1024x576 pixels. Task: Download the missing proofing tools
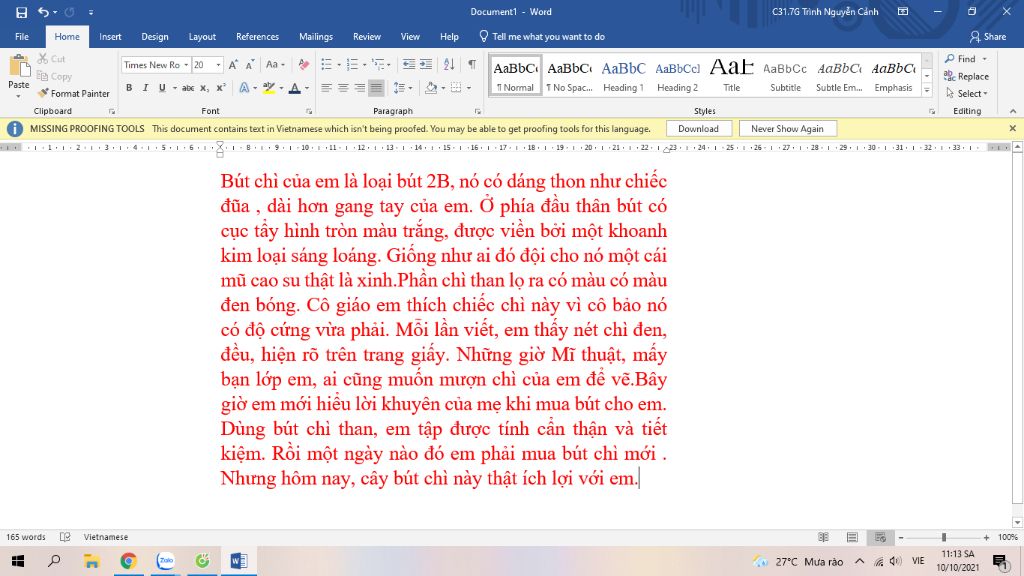point(698,129)
